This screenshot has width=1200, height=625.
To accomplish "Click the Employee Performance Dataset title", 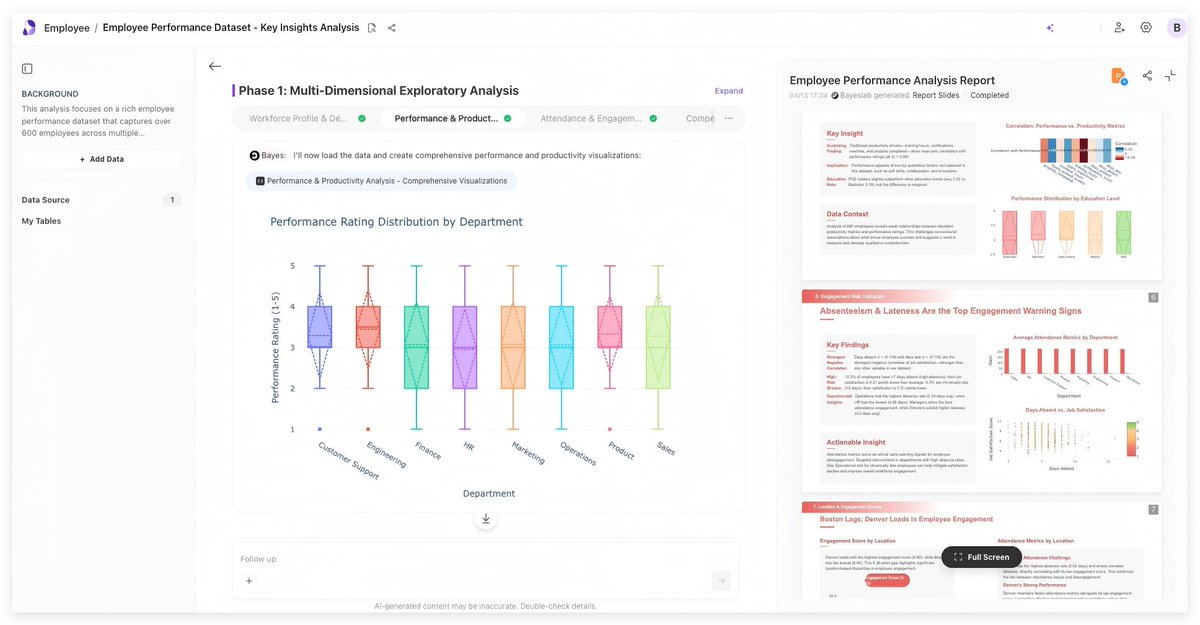I will [231, 28].
